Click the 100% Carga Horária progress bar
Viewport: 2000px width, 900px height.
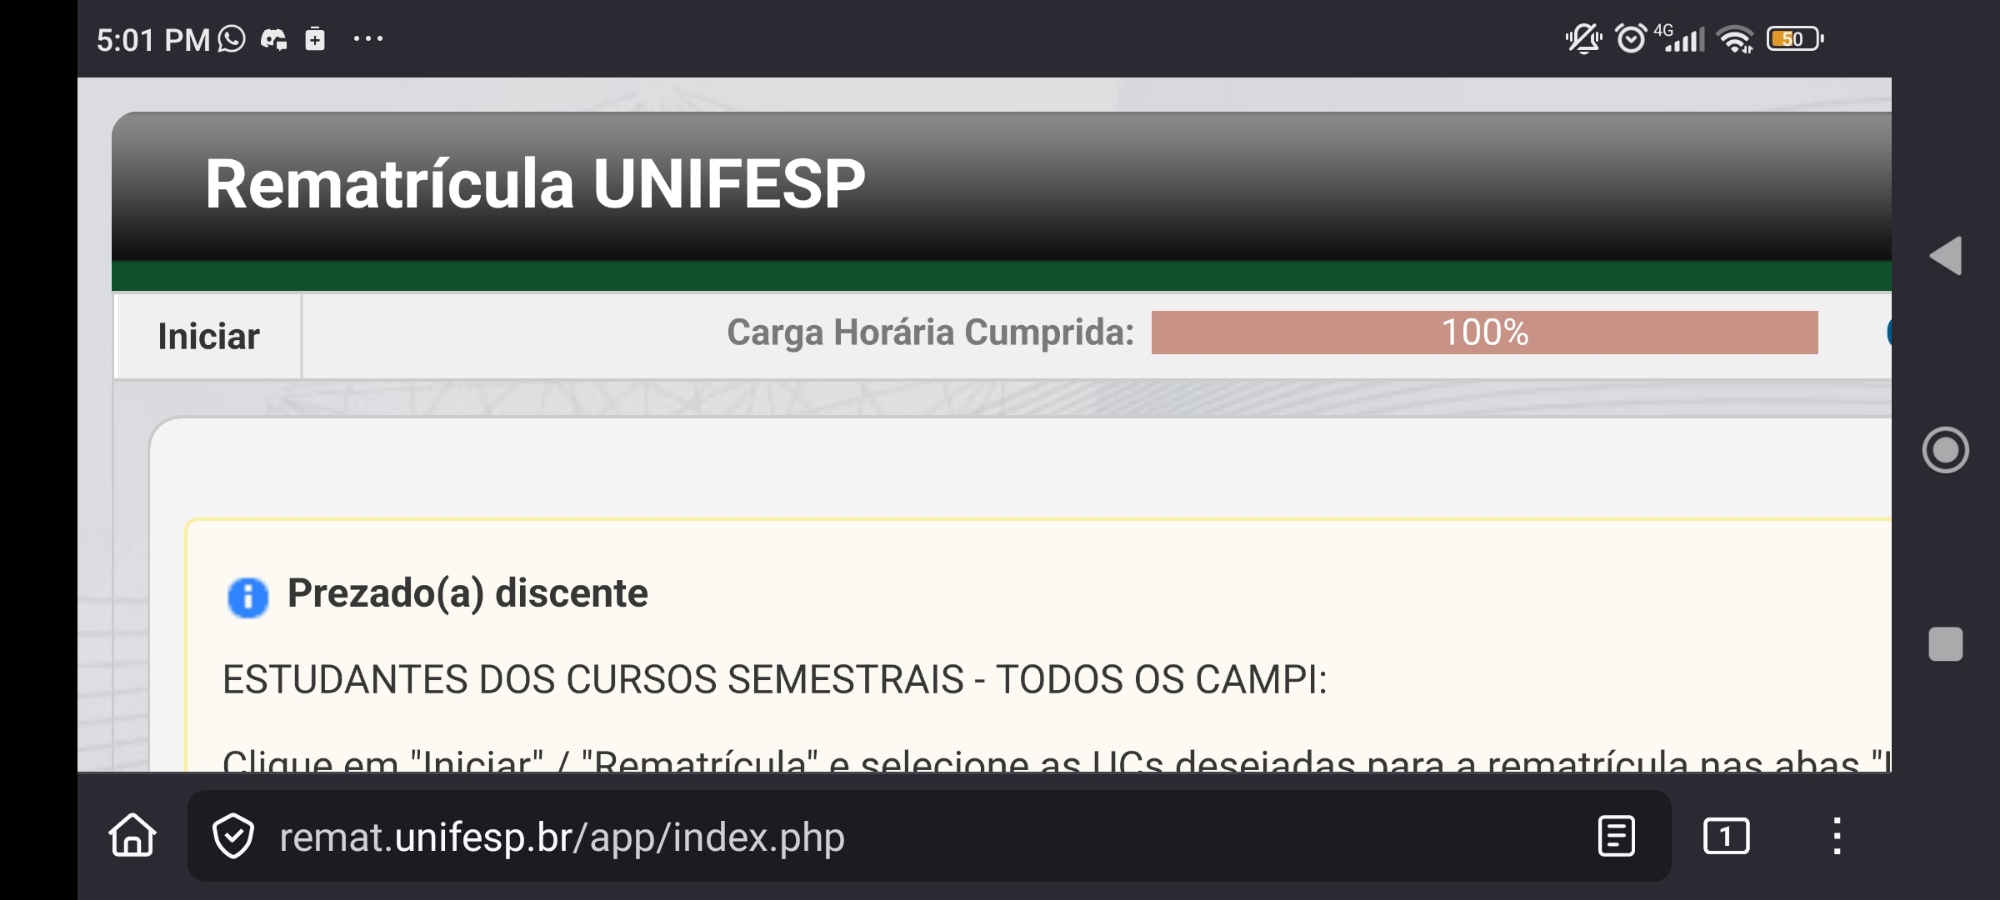[1484, 333]
